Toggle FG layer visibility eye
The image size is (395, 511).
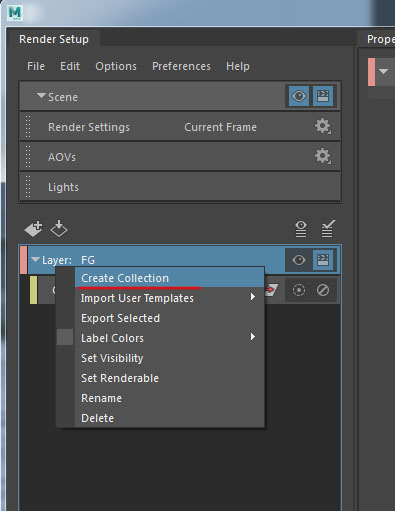pyautogui.click(x=299, y=260)
